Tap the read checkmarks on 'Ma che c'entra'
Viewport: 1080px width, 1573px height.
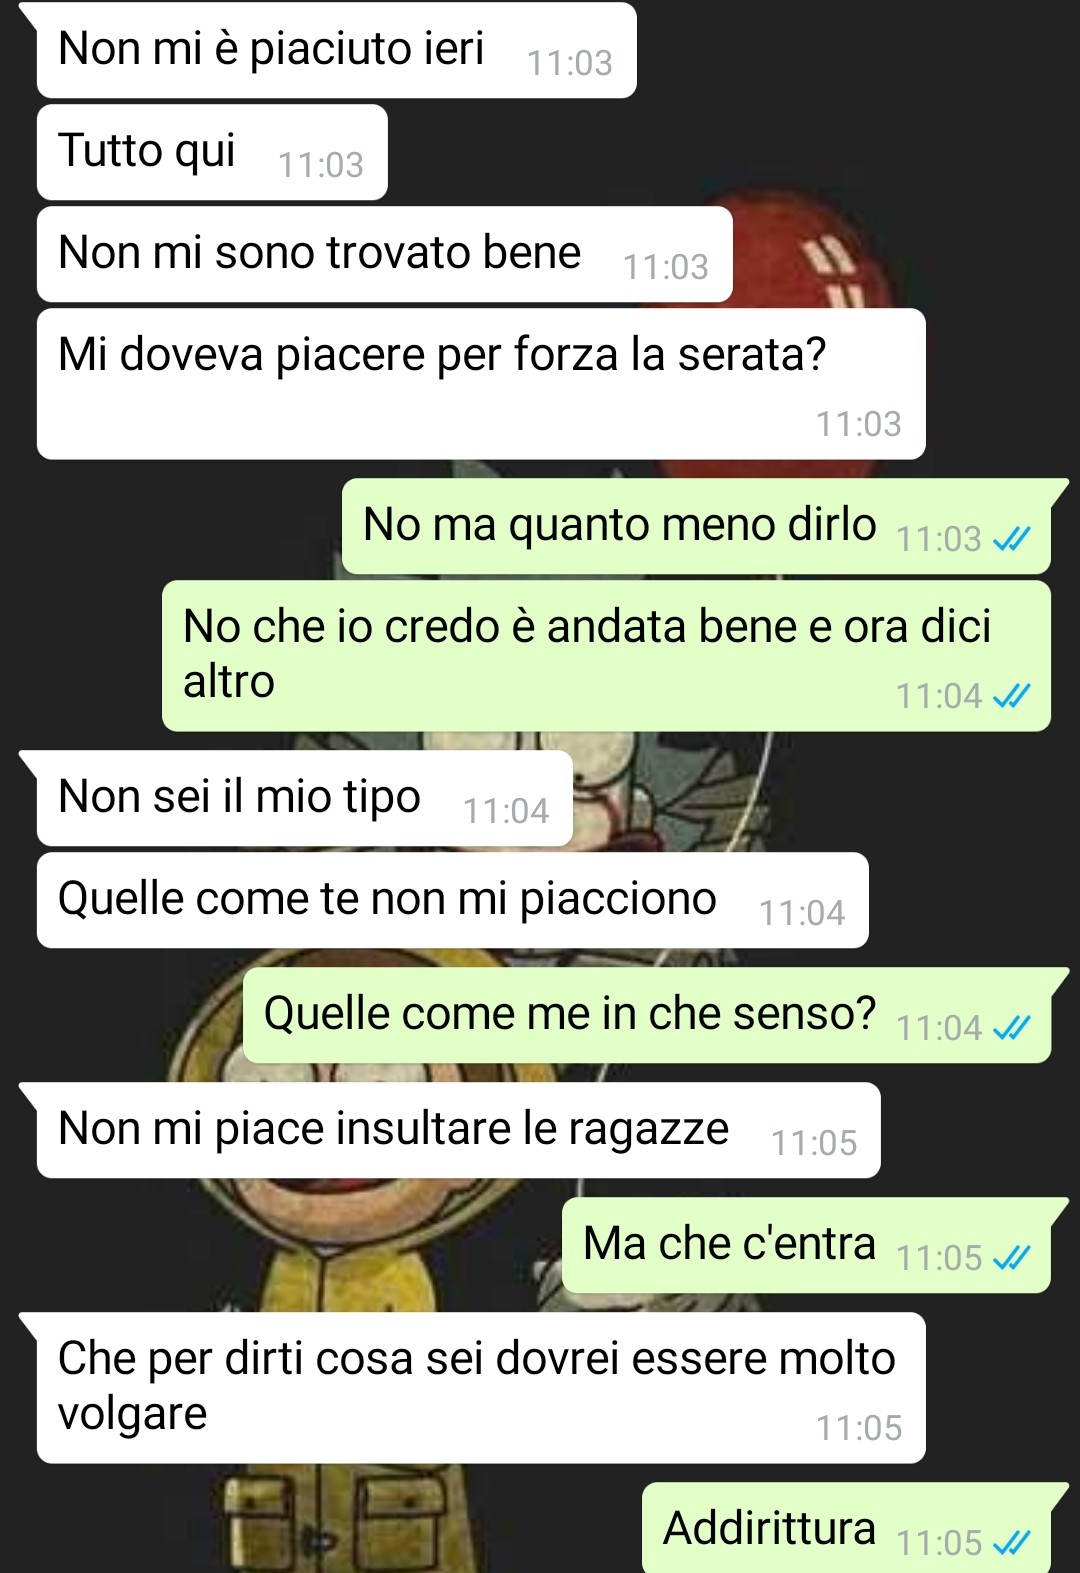click(x=1011, y=1258)
